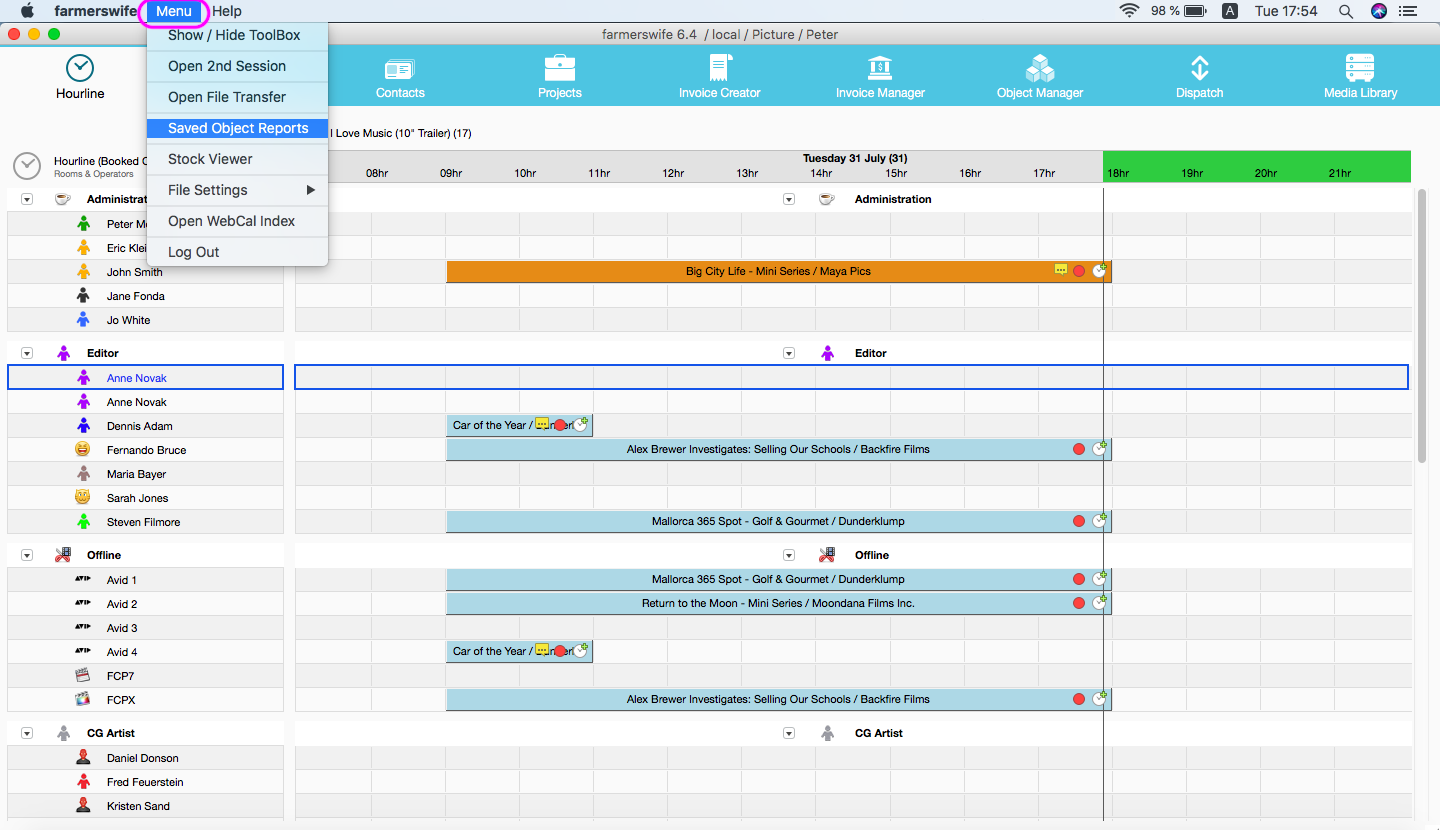This screenshot has width=1440, height=830.
Task: Click Jane Fonda's black person icon
Action: (83, 296)
